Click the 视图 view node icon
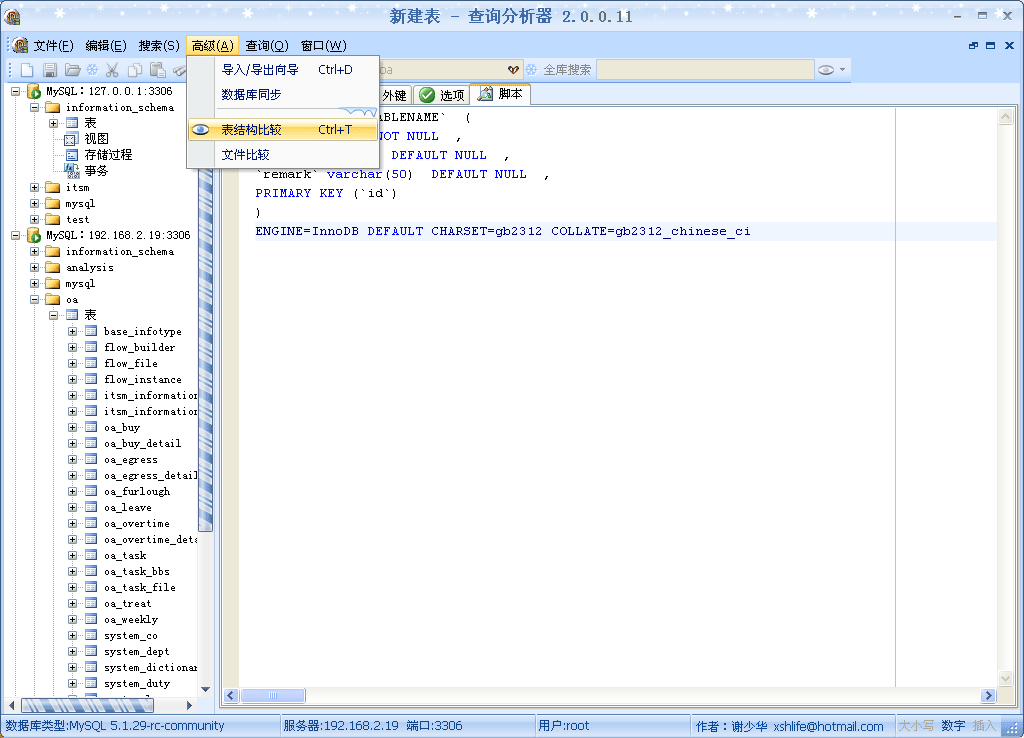This screenshot has width=1024, height=738. click(71, 139)
